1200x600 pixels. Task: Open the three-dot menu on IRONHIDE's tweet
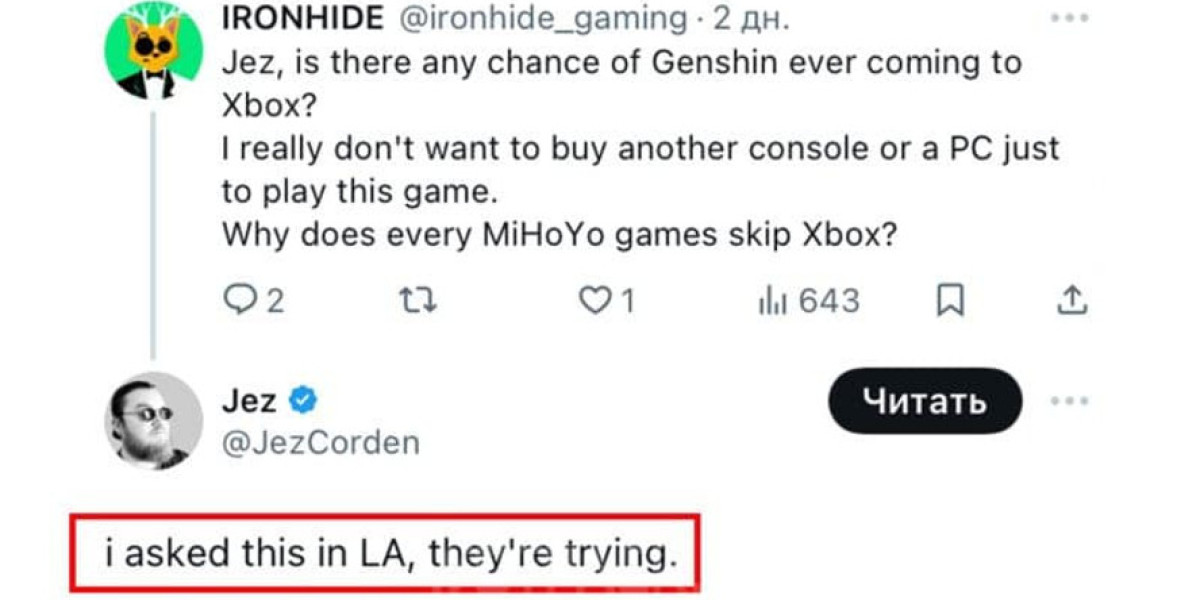(1070, 18)
